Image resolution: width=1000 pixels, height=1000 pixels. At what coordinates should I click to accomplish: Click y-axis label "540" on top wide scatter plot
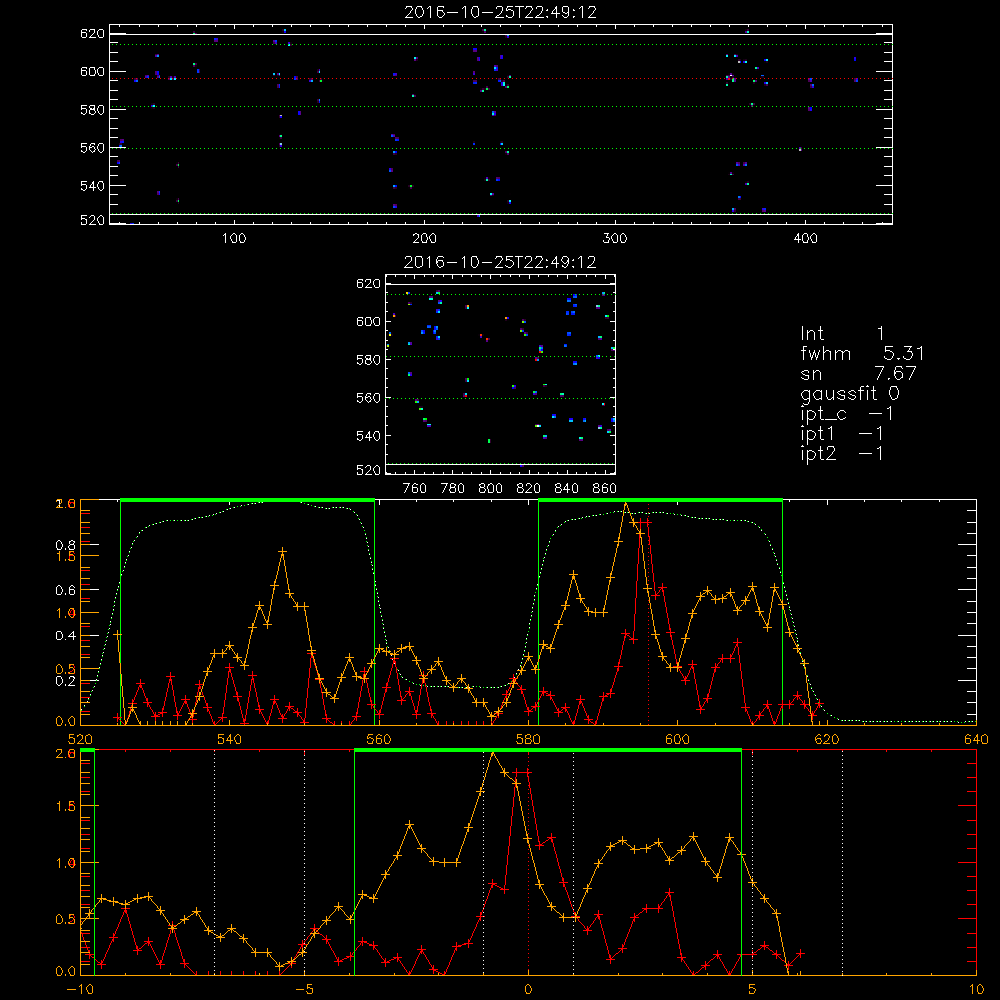coord(92,186)
